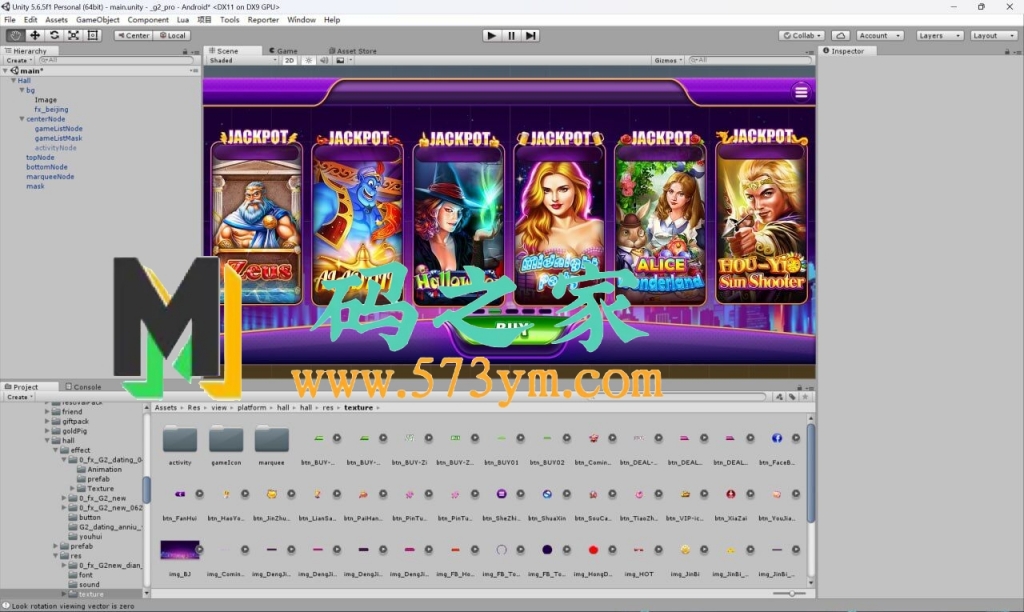Select the btn_VIP-ic asset icon
Screen dimensions: 1024x612
(684, 494)
